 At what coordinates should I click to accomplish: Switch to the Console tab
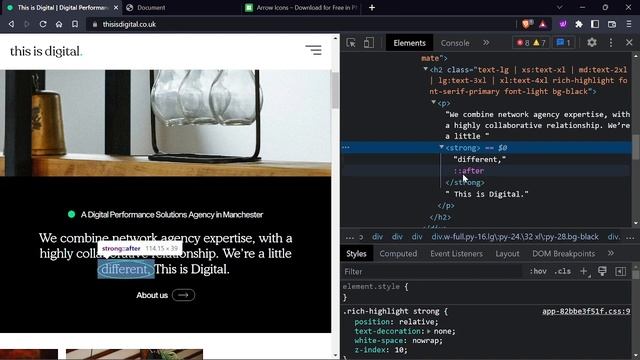[455, 43]
